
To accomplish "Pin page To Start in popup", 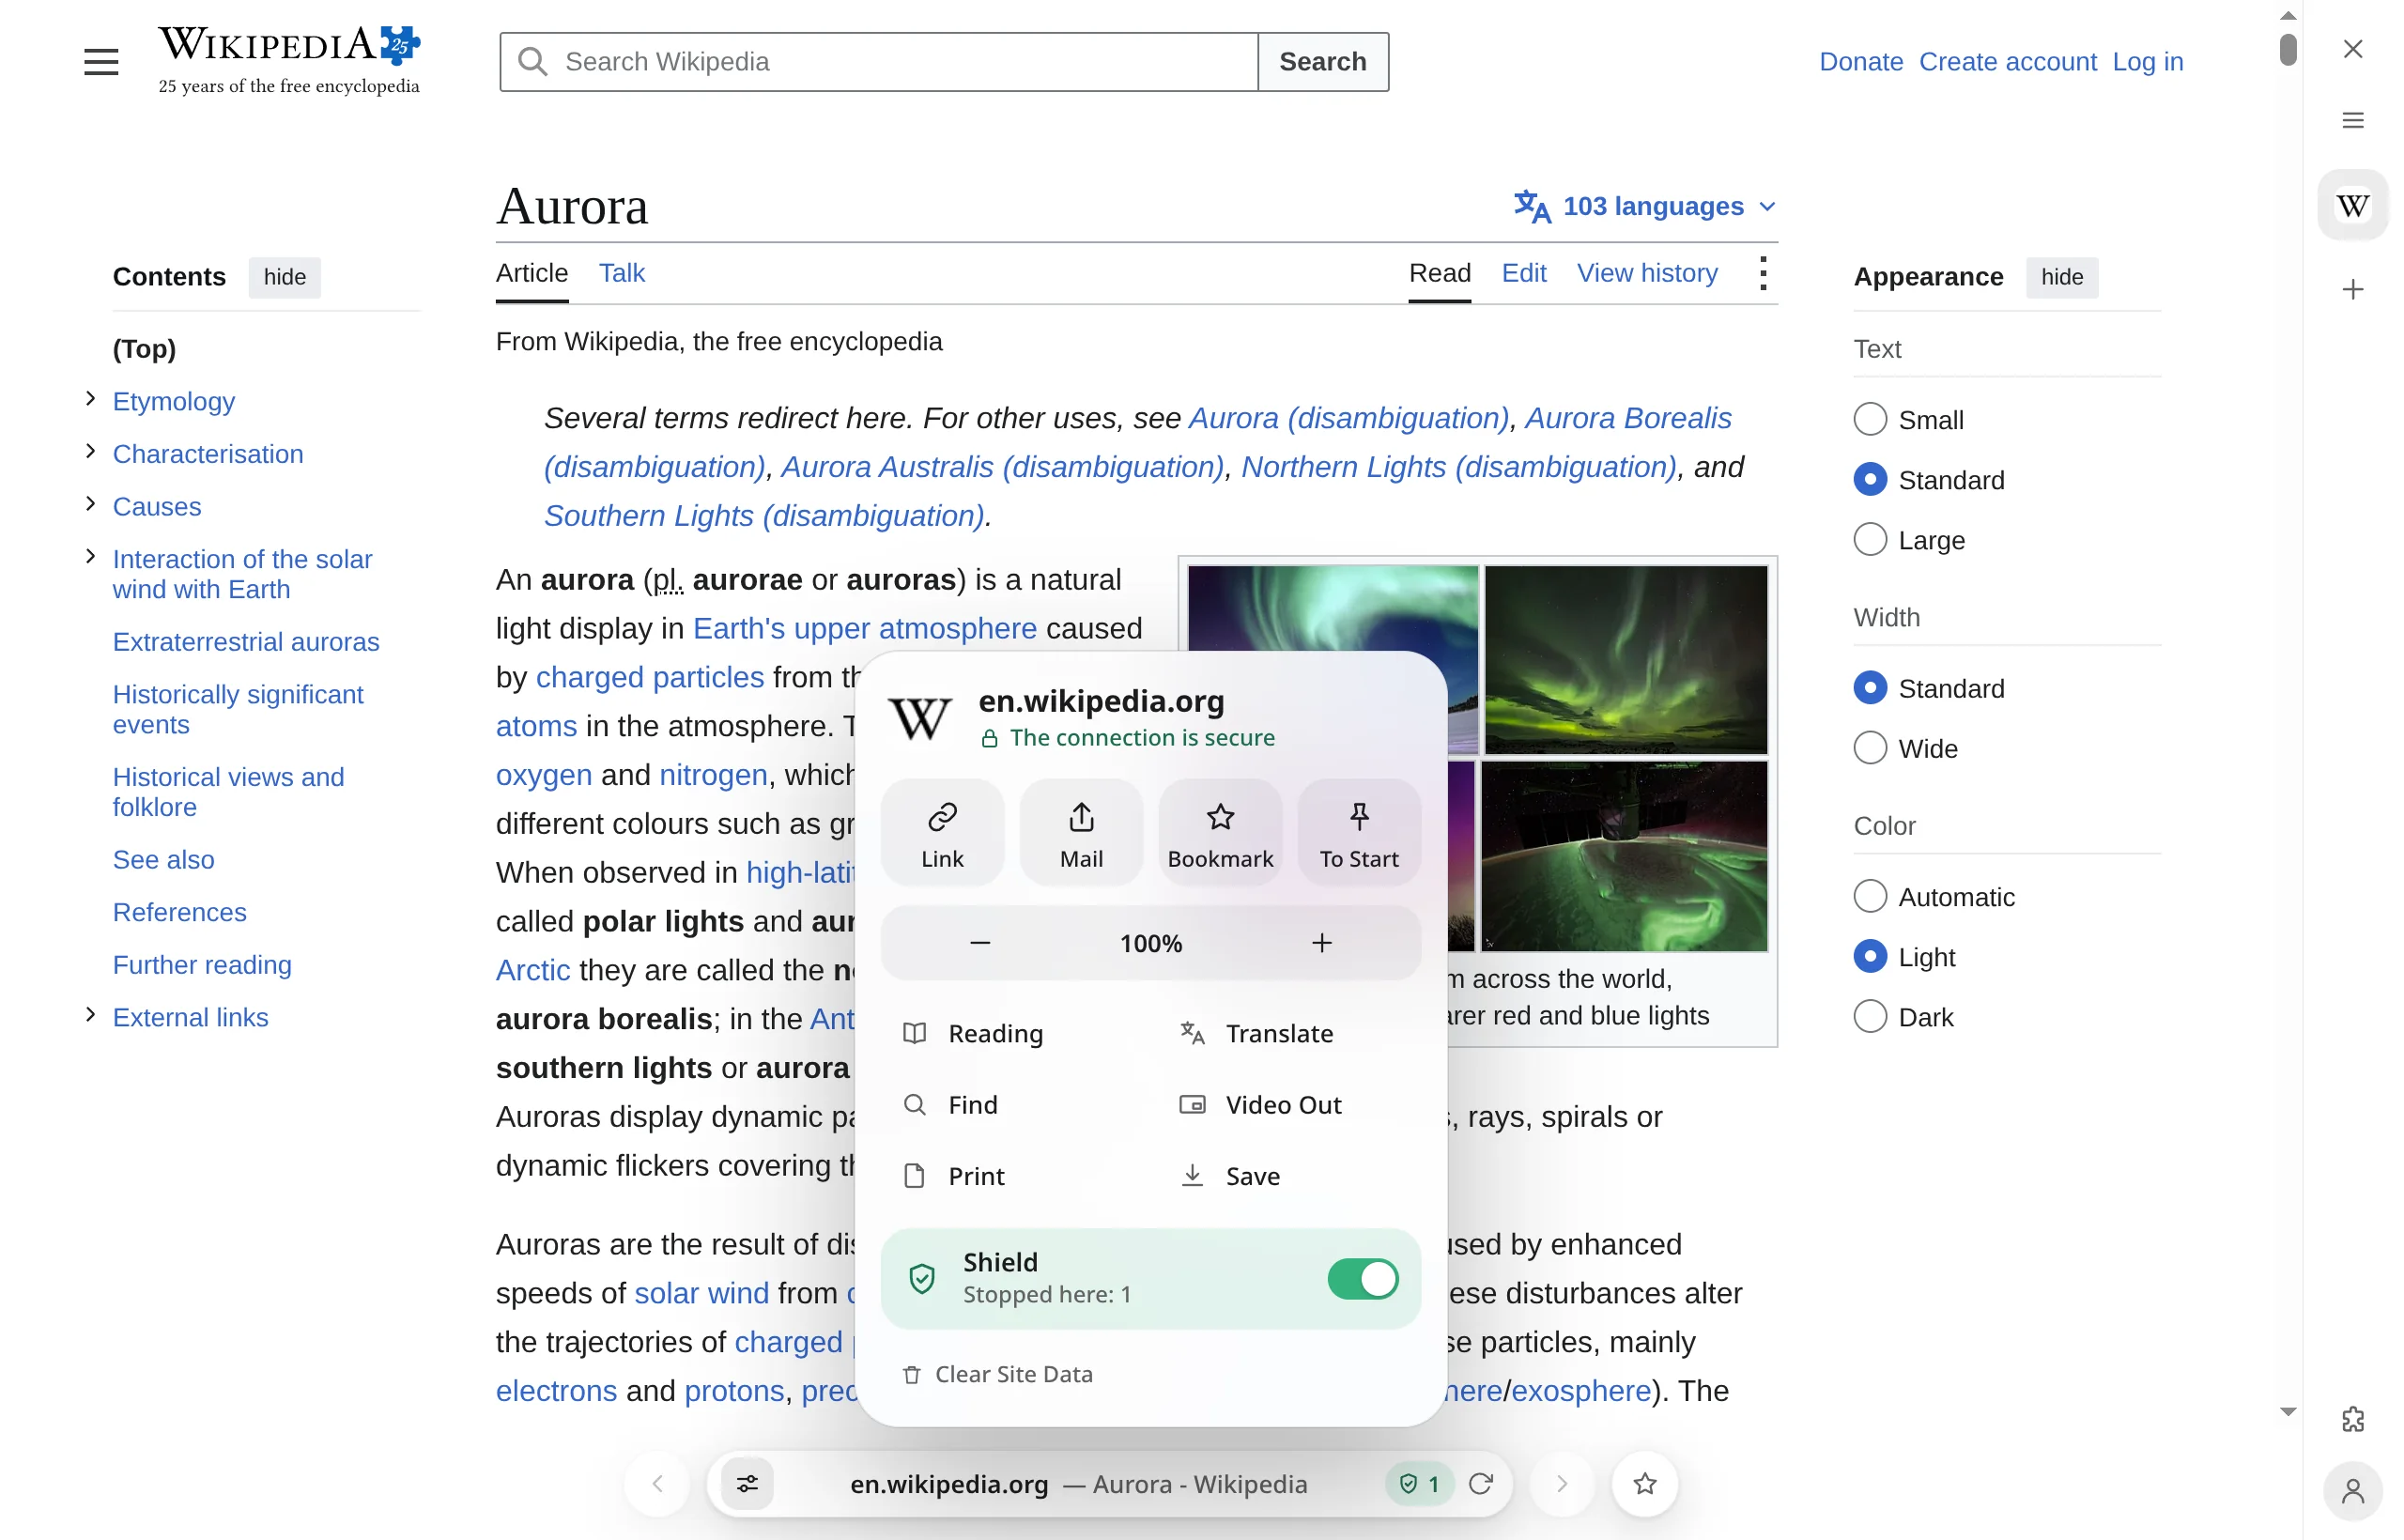I will tap(1359, 833).
